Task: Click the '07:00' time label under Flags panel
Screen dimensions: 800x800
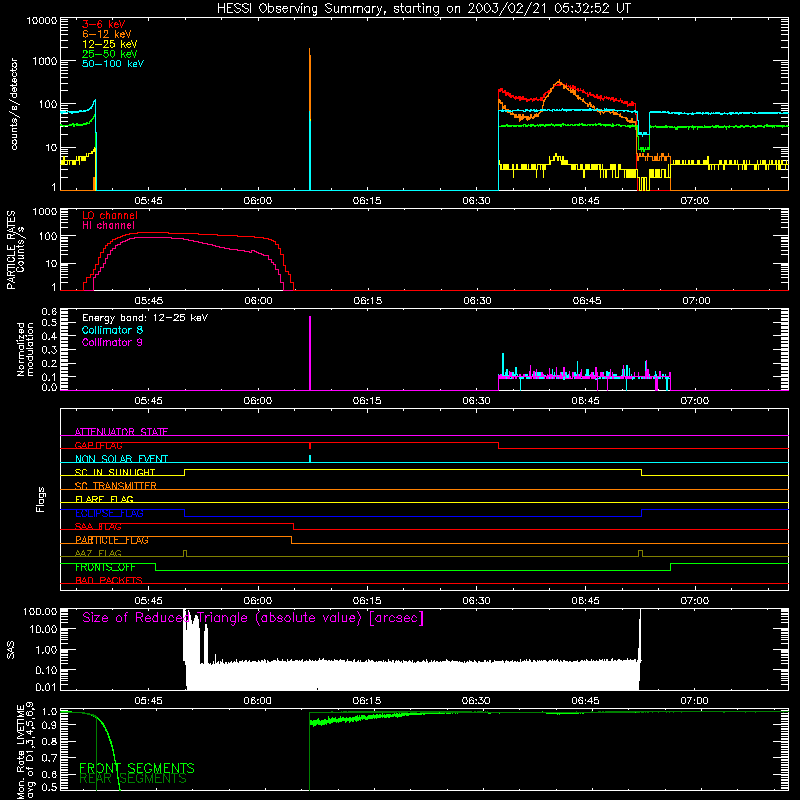Action: [694, 601]
